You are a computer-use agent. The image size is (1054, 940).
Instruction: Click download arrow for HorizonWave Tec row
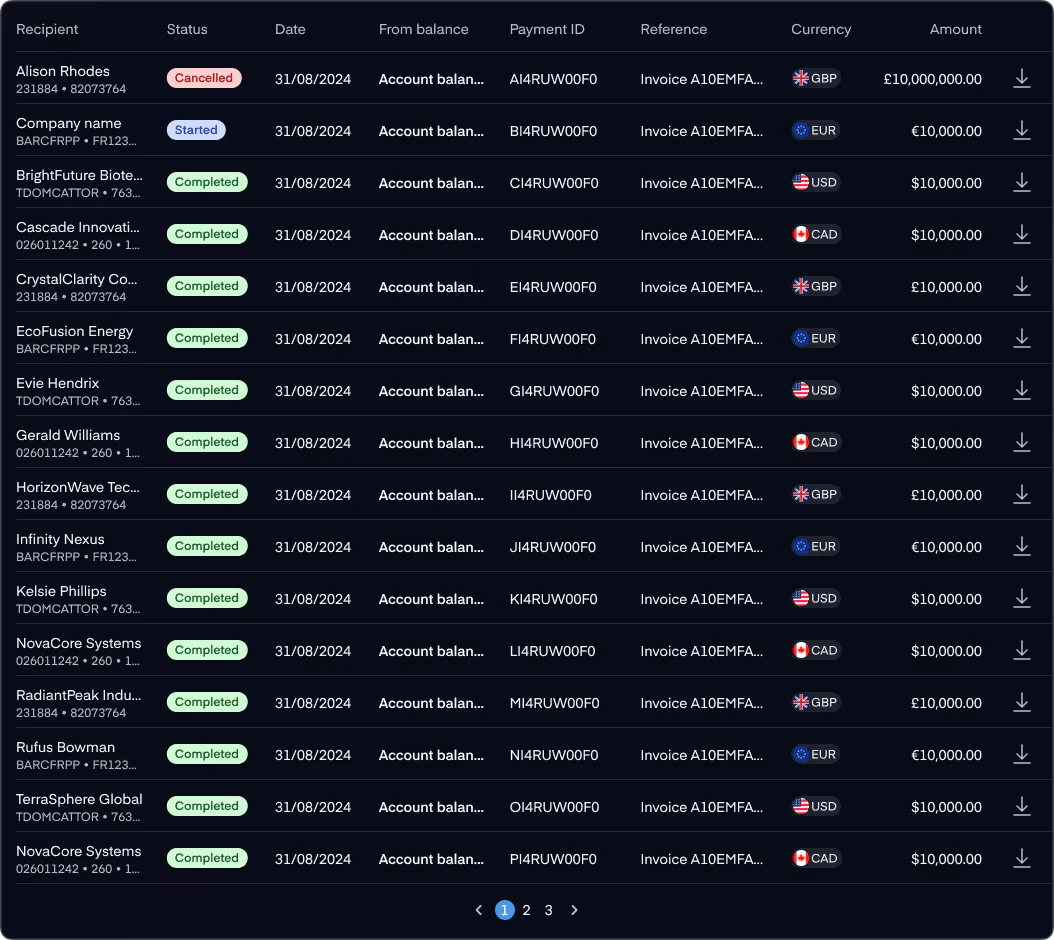(1021, 494)
